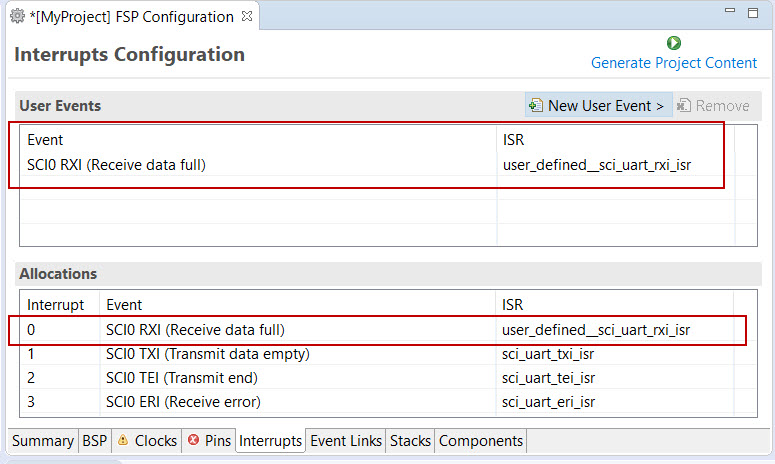Click the Event column header in Allocations

(124, 305)
